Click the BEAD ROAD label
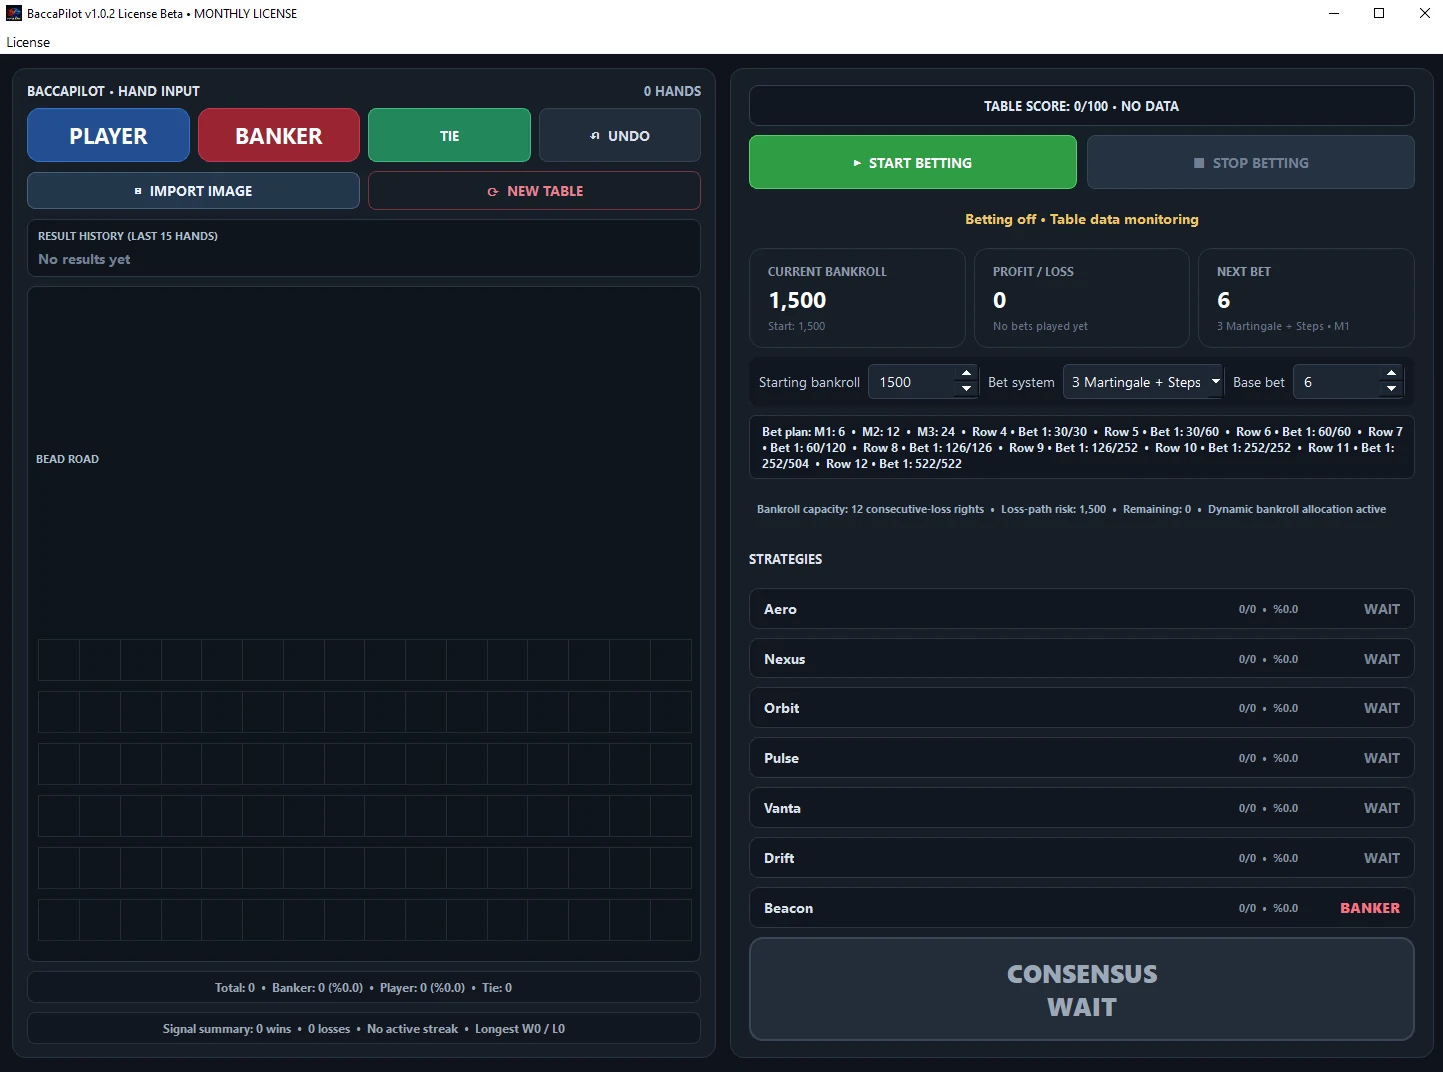The height and width of the screenshot is (1072, 1443). [68, 459]
